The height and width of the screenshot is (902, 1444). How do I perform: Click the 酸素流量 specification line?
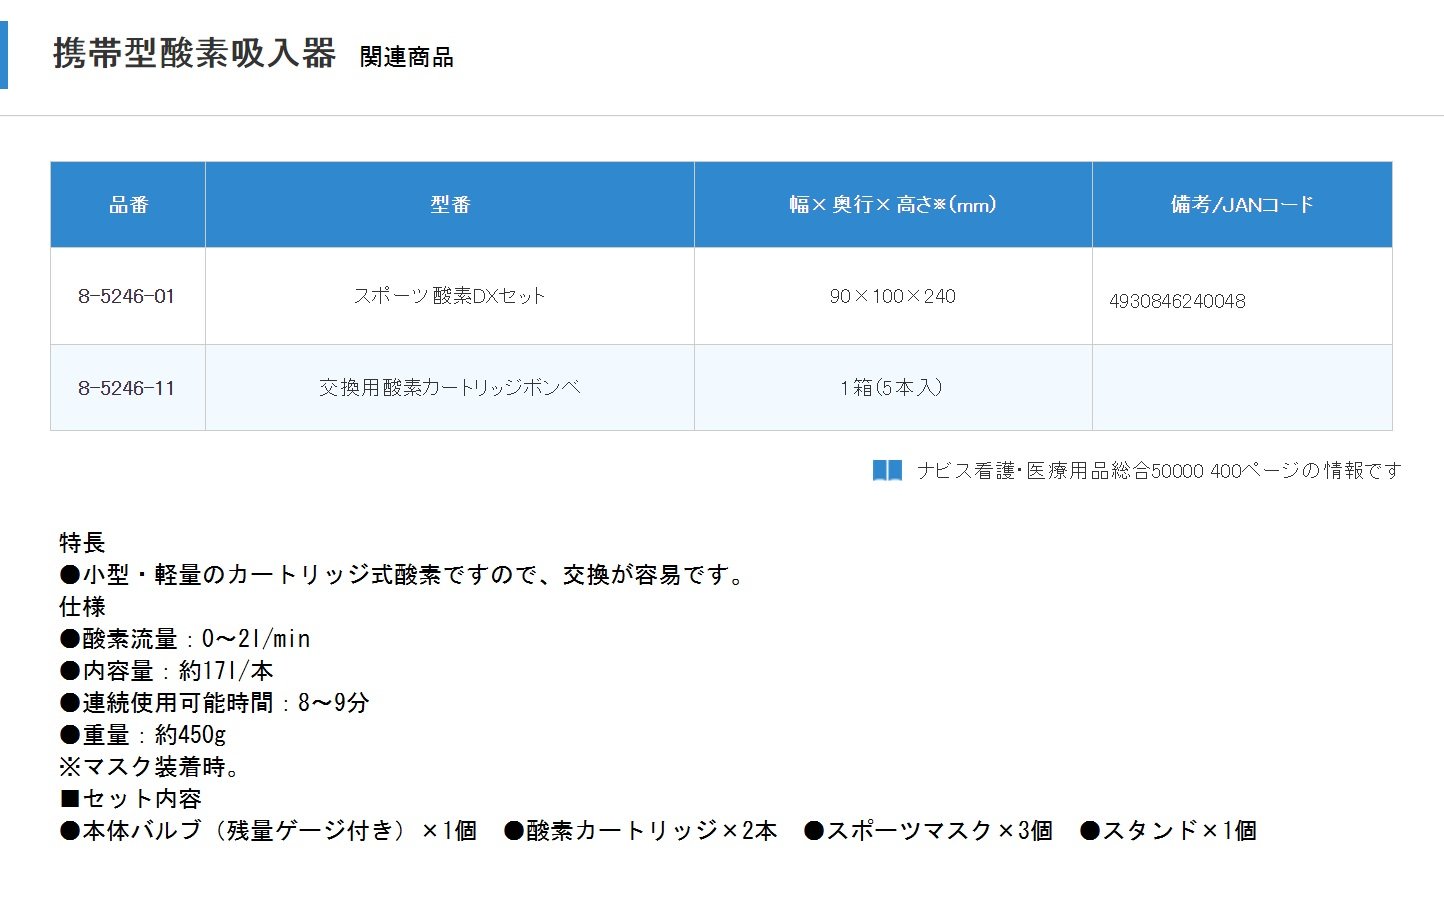tap(185, 639)
